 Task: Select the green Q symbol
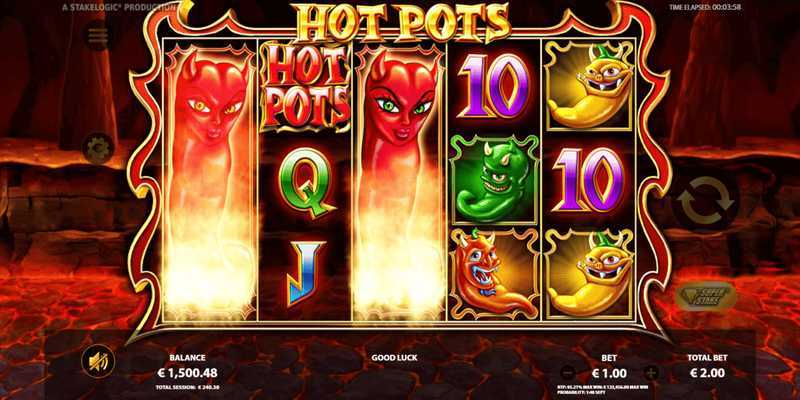pyautogui.click(x=306, y=182)
